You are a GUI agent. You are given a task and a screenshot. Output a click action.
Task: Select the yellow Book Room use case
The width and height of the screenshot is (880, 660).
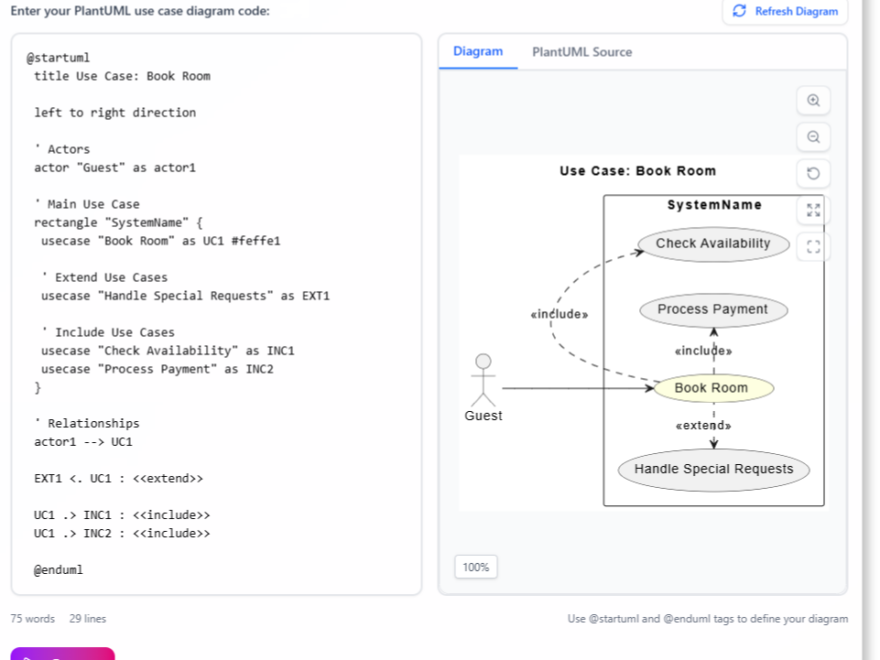pyautogui.click(x=712, y=387)
